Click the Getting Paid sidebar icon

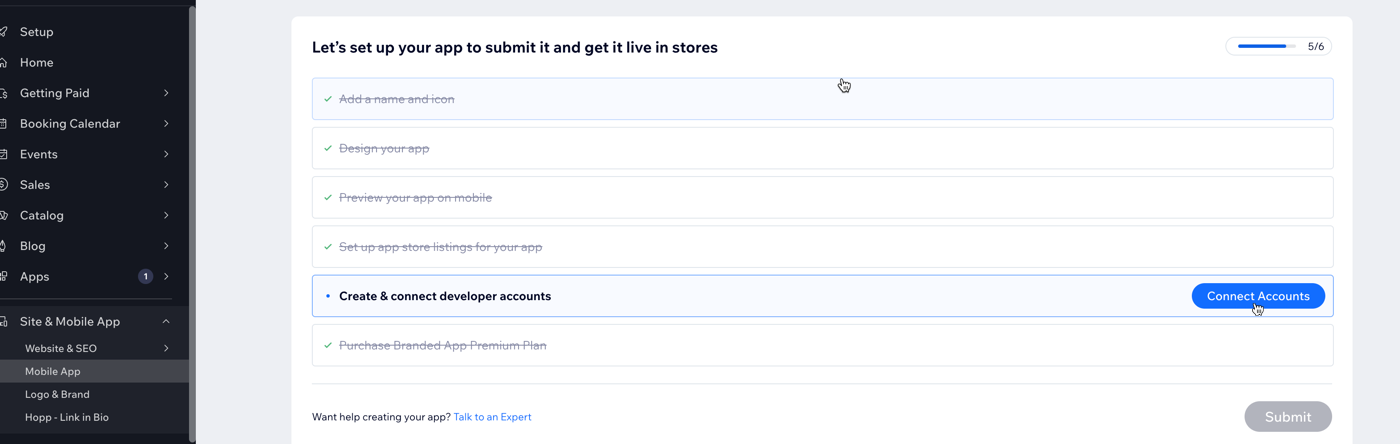pyautogui.click(x=4, y=93)
